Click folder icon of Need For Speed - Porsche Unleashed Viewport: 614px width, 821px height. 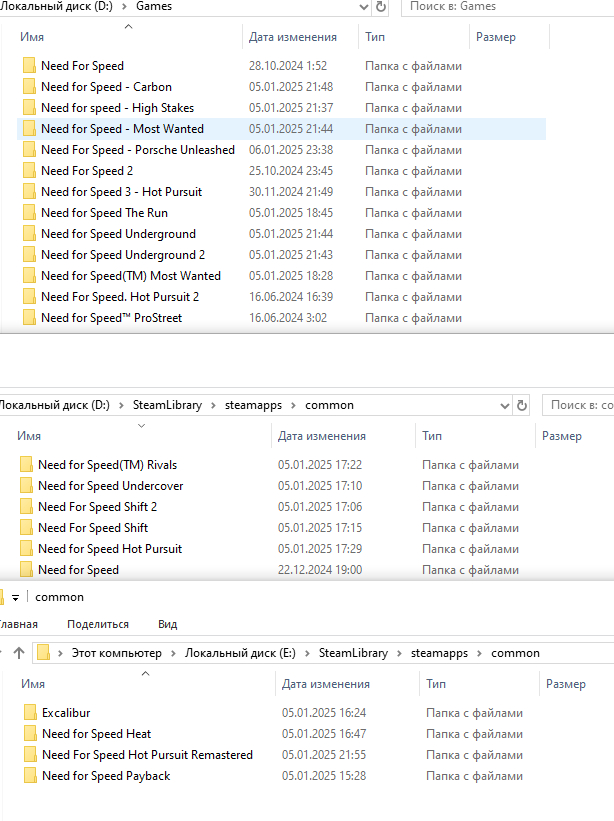click(x=29, y=149)
